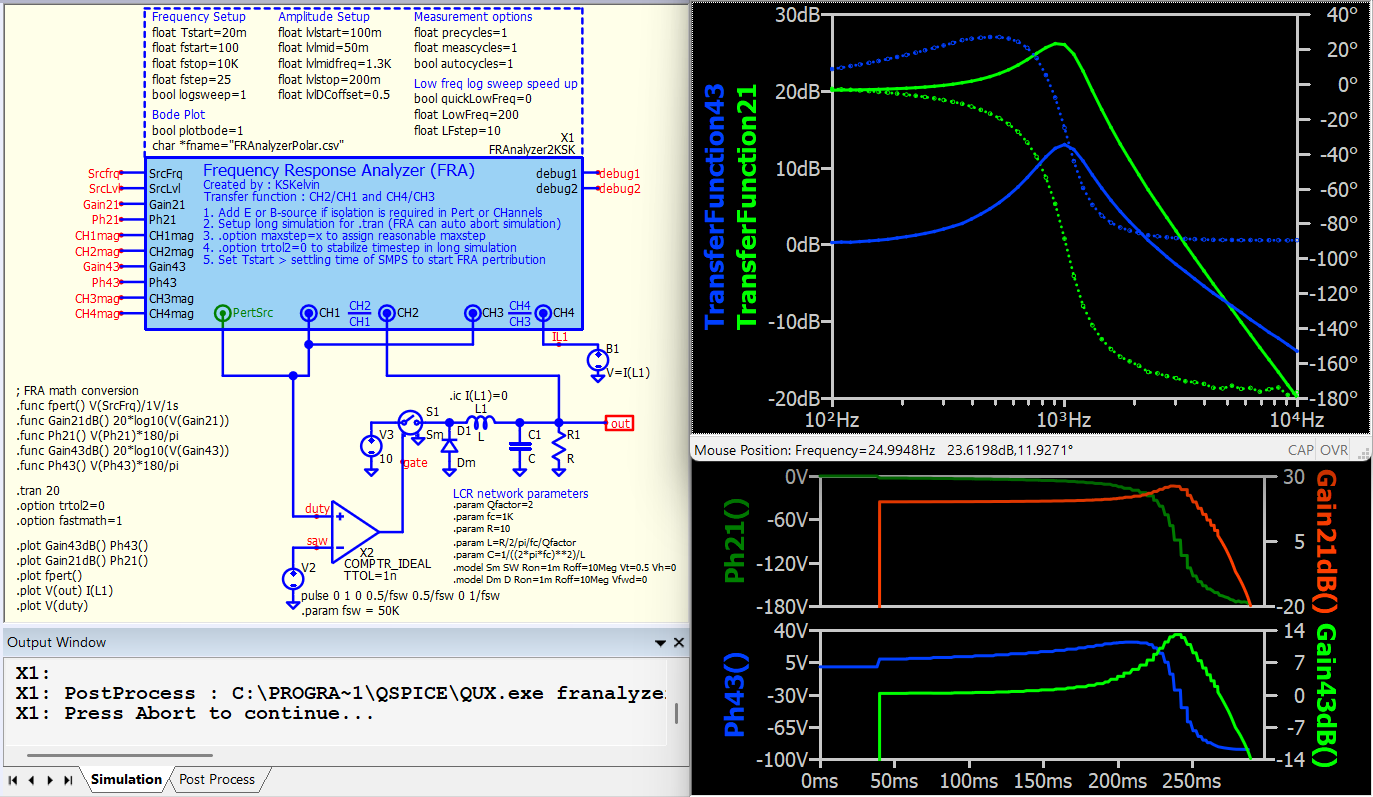
Task: Click the CAP indicator in the status bar
Action: [x=1301, y=450]
